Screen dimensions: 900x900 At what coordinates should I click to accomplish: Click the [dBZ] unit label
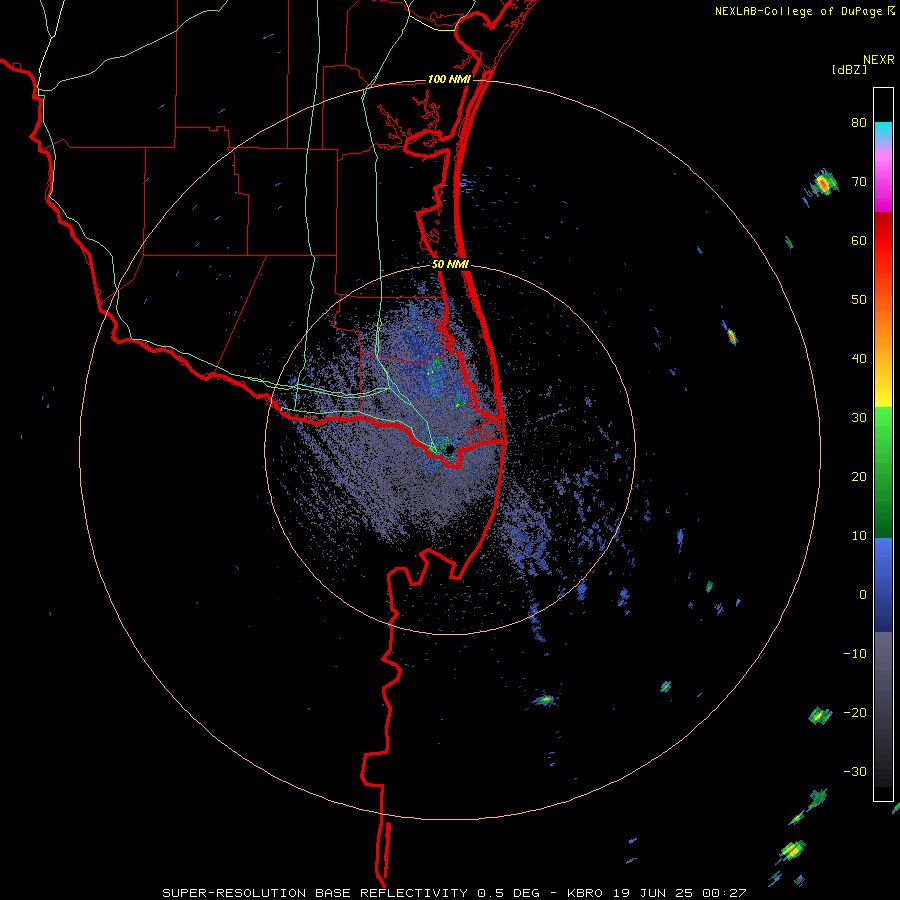click(x=849, y=70)
